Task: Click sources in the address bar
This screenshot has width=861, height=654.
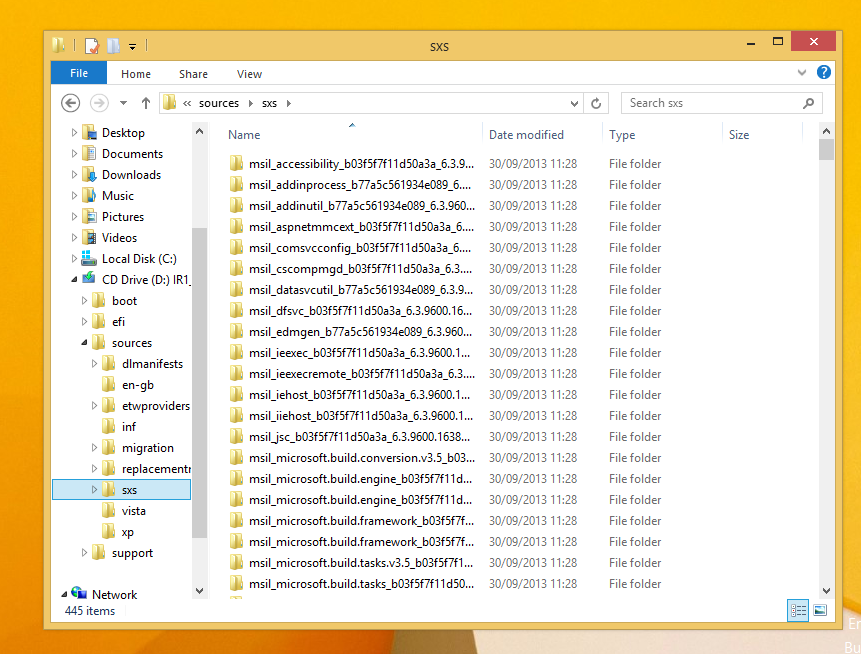Action: point(219,103)
